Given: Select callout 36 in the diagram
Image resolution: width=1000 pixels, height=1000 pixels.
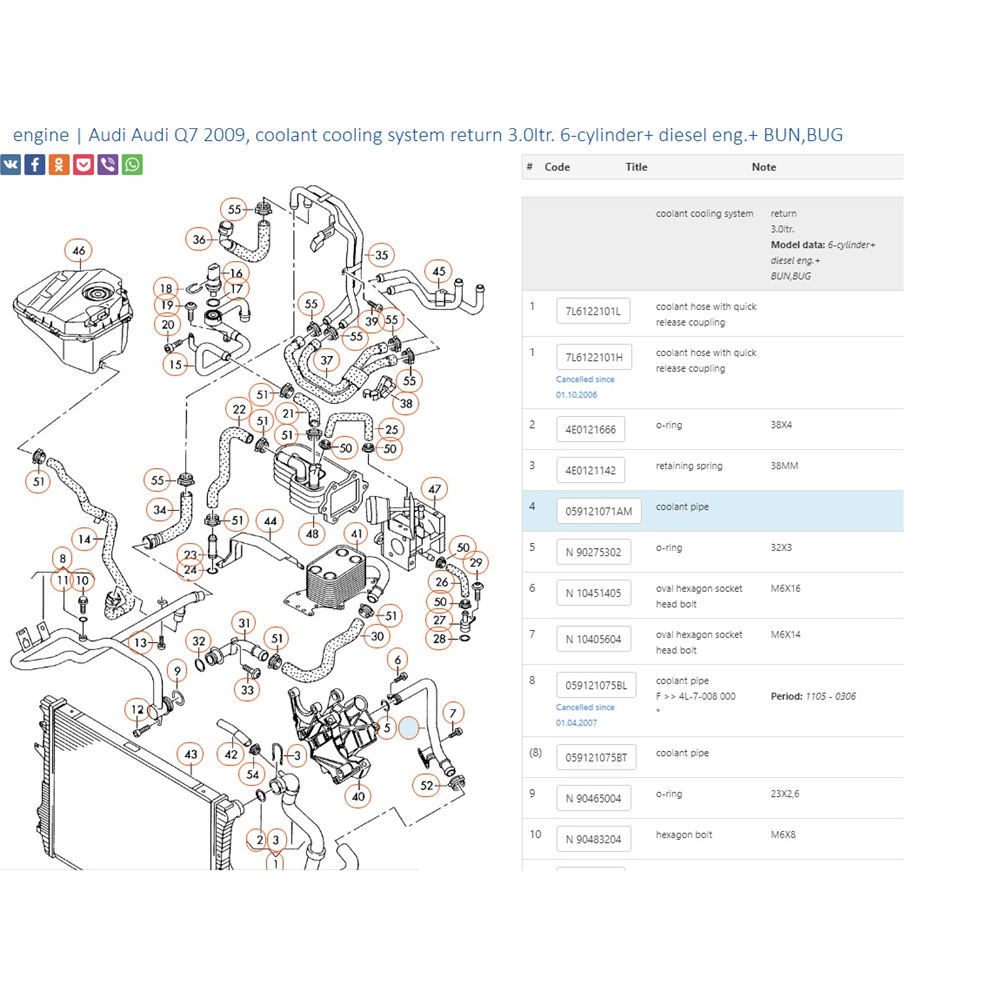Looking at the screenshot, I should (199, 239).
